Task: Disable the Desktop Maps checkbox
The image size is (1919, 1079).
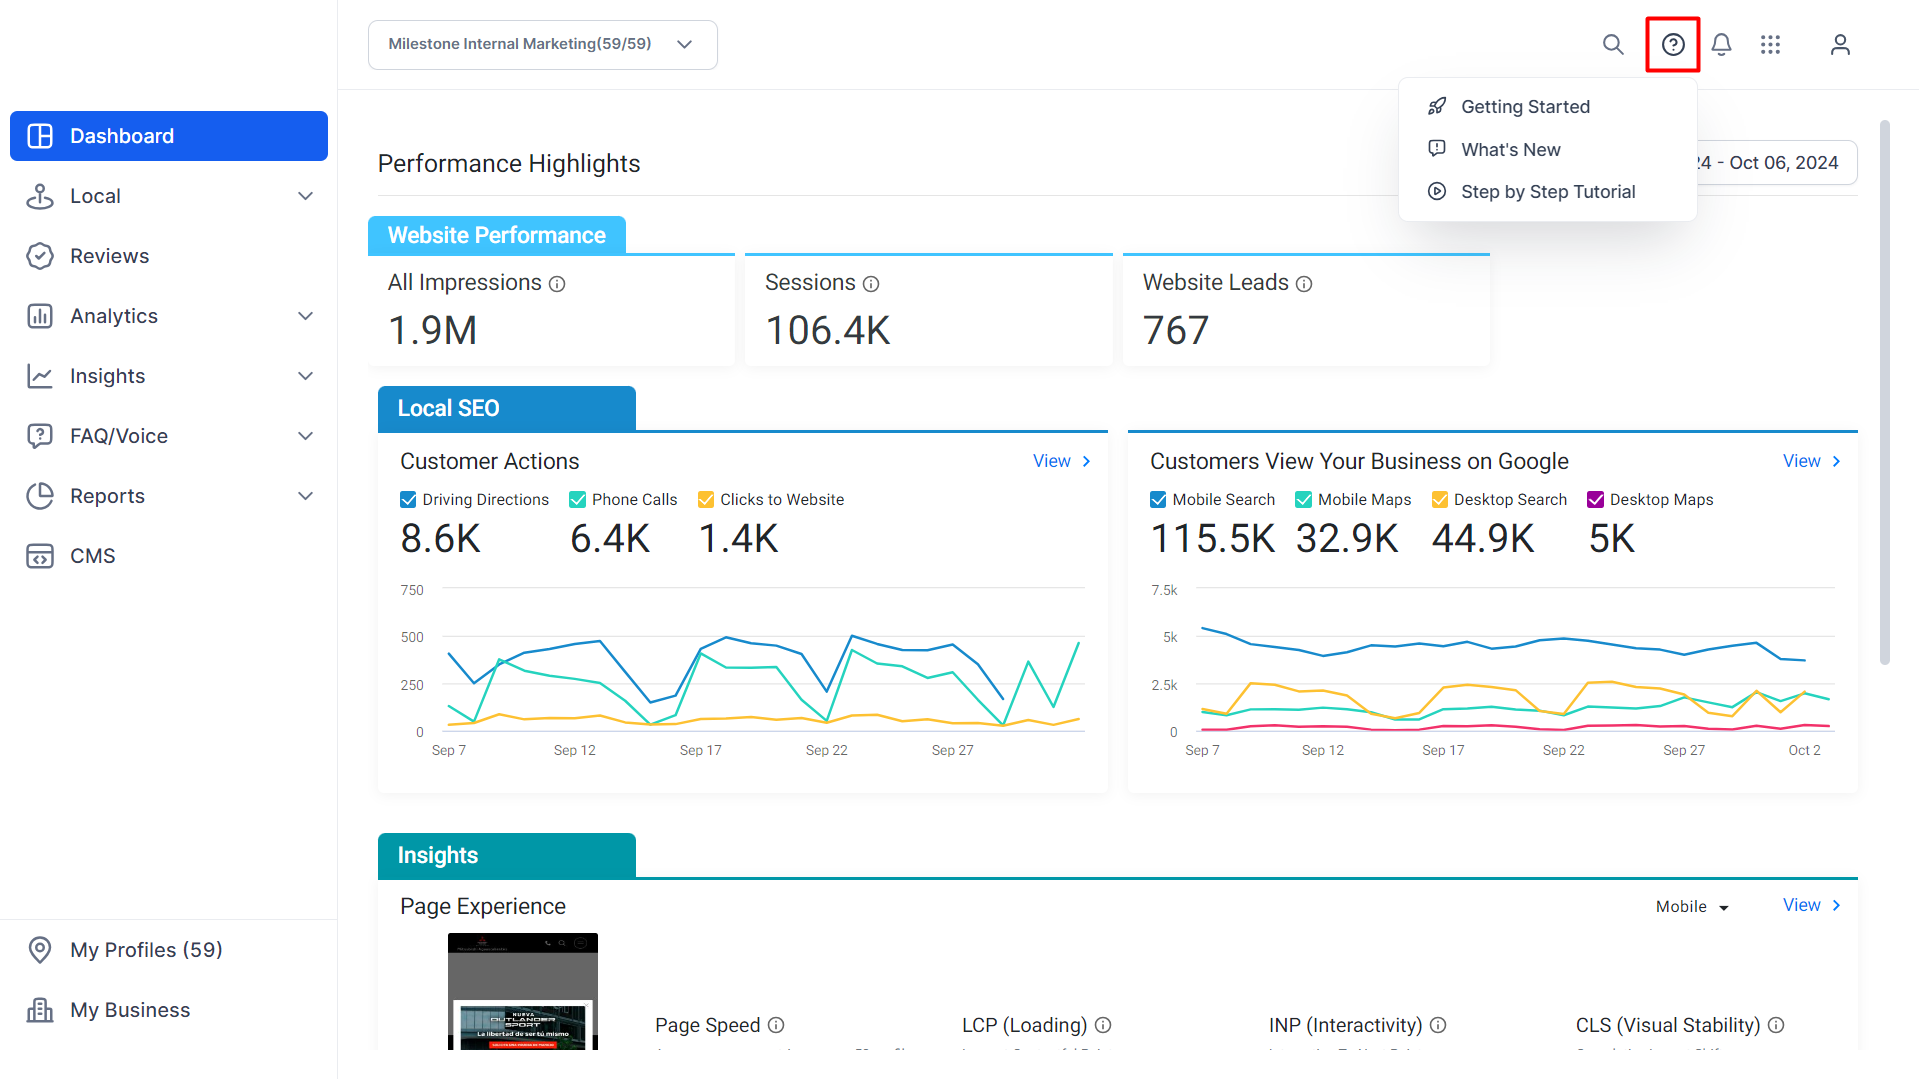Action: pos(1595,499)
